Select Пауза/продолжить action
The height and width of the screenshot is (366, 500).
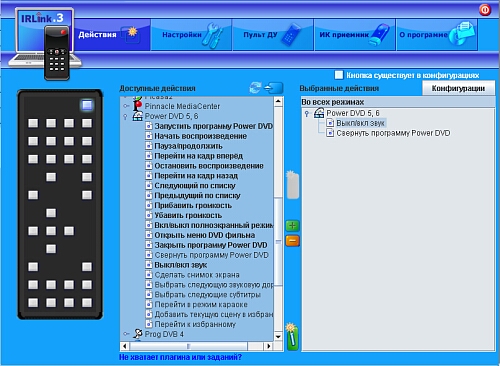tap(188, 146)
